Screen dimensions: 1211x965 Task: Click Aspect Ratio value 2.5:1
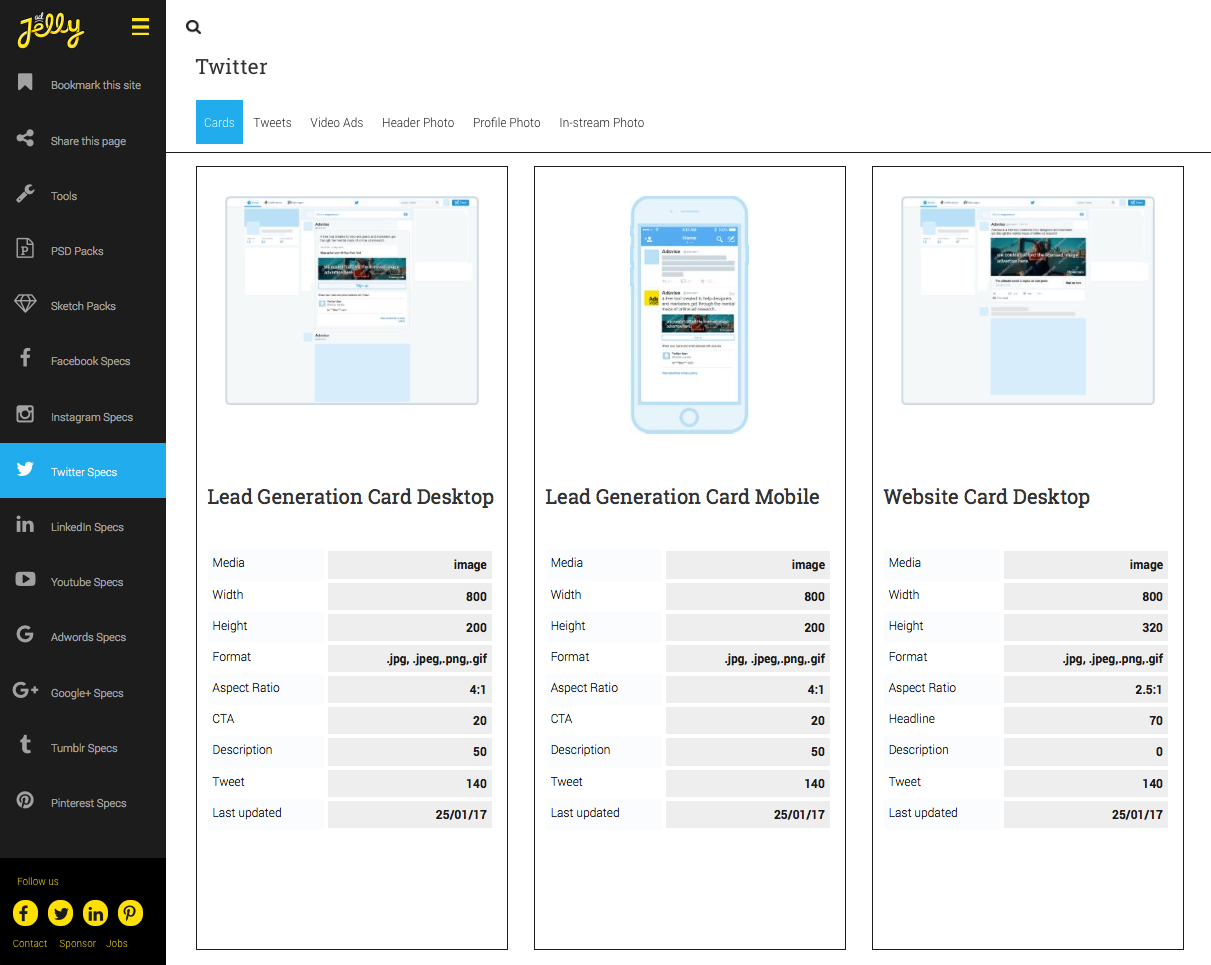pyautogui.click(x=1086, y=689)
